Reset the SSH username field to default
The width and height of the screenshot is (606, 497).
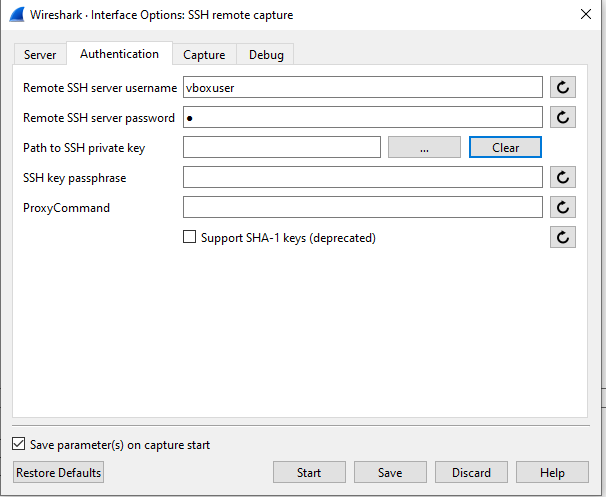click(564, 87)
